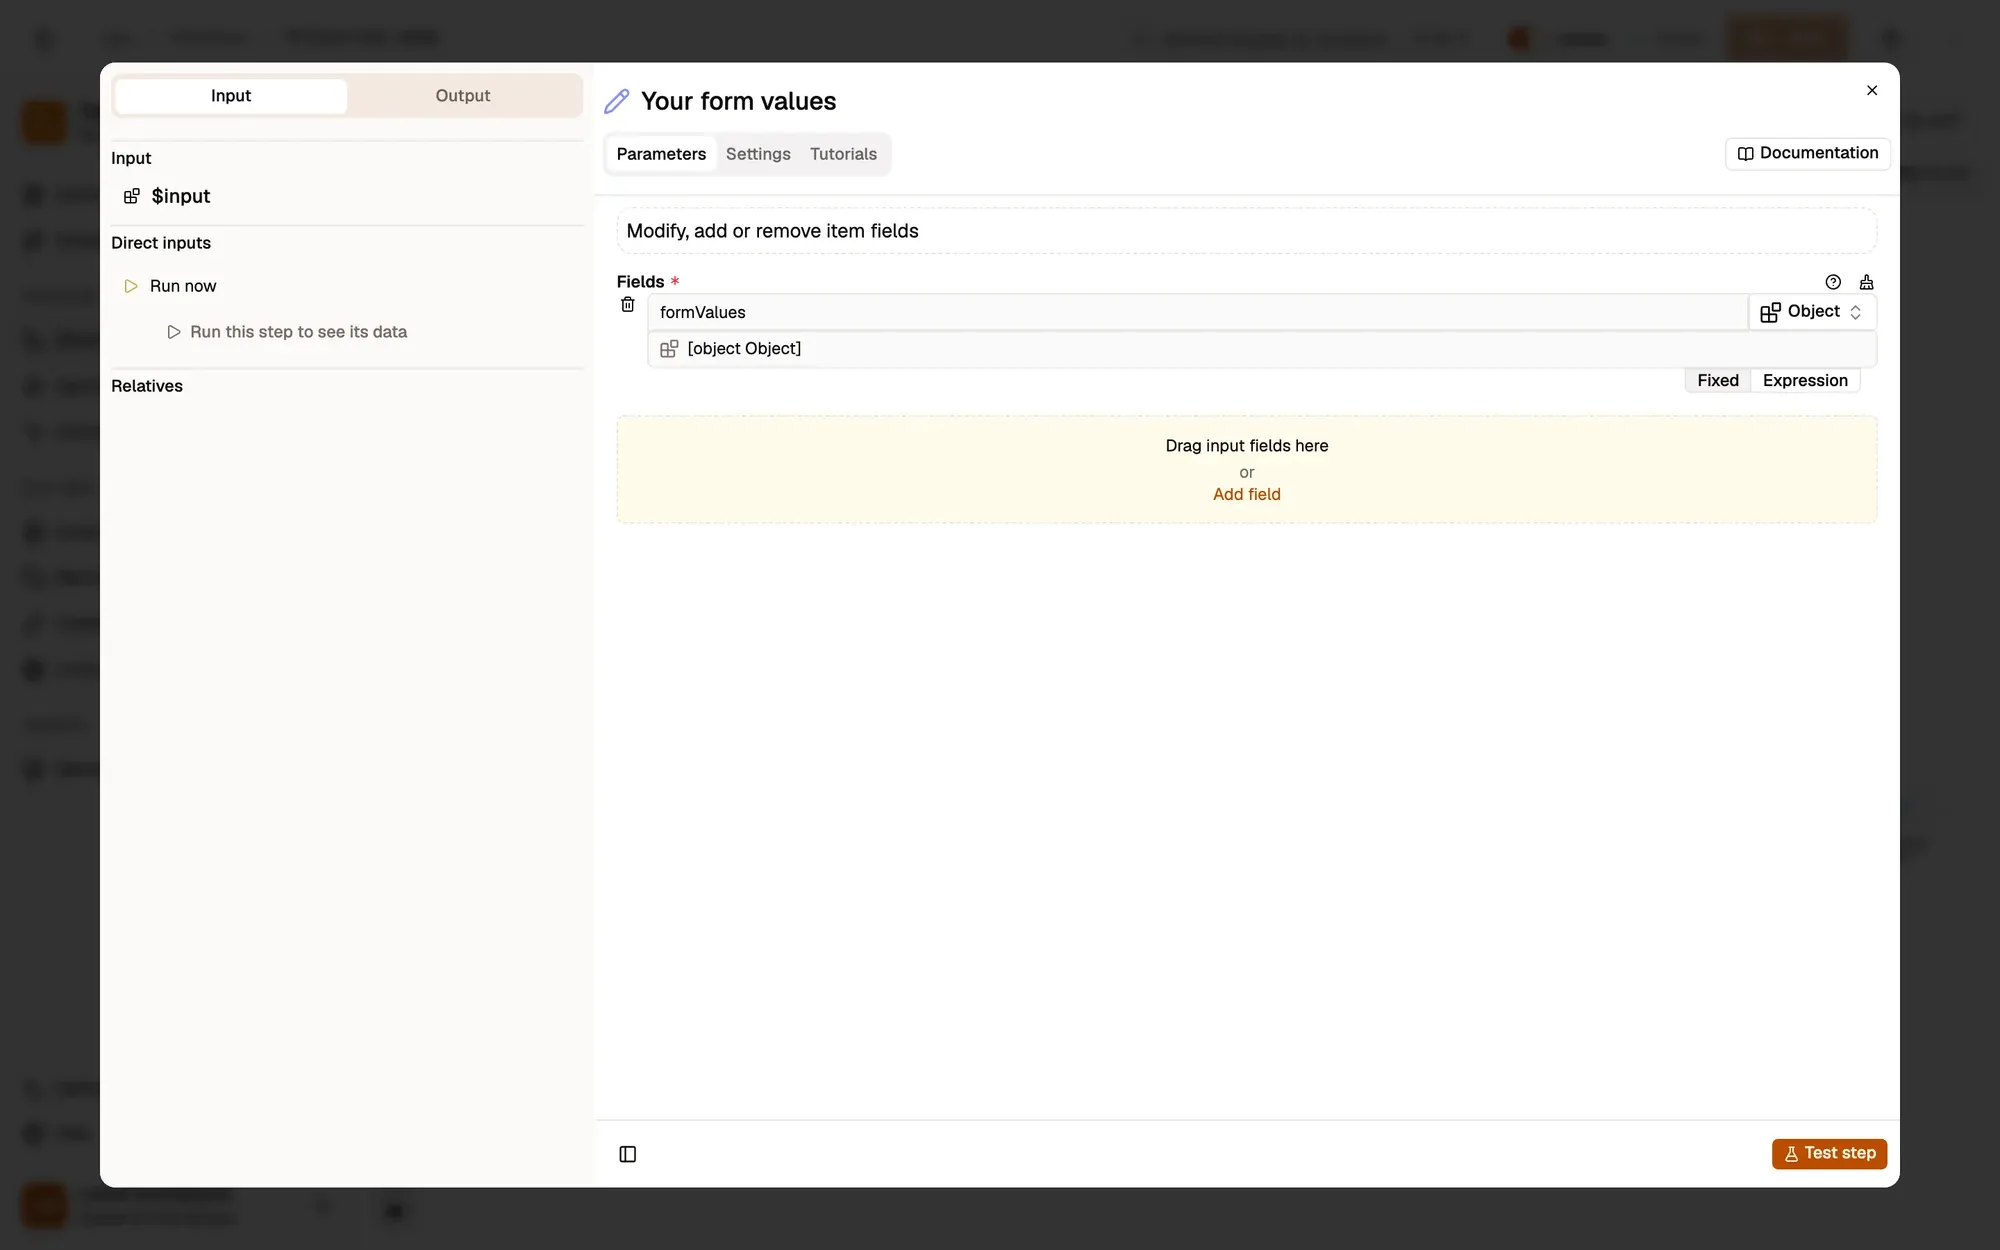The height and width of the screenshot is (1250, 2000).
Task: Click the $input object icon
Action: (x=131, y=196)
